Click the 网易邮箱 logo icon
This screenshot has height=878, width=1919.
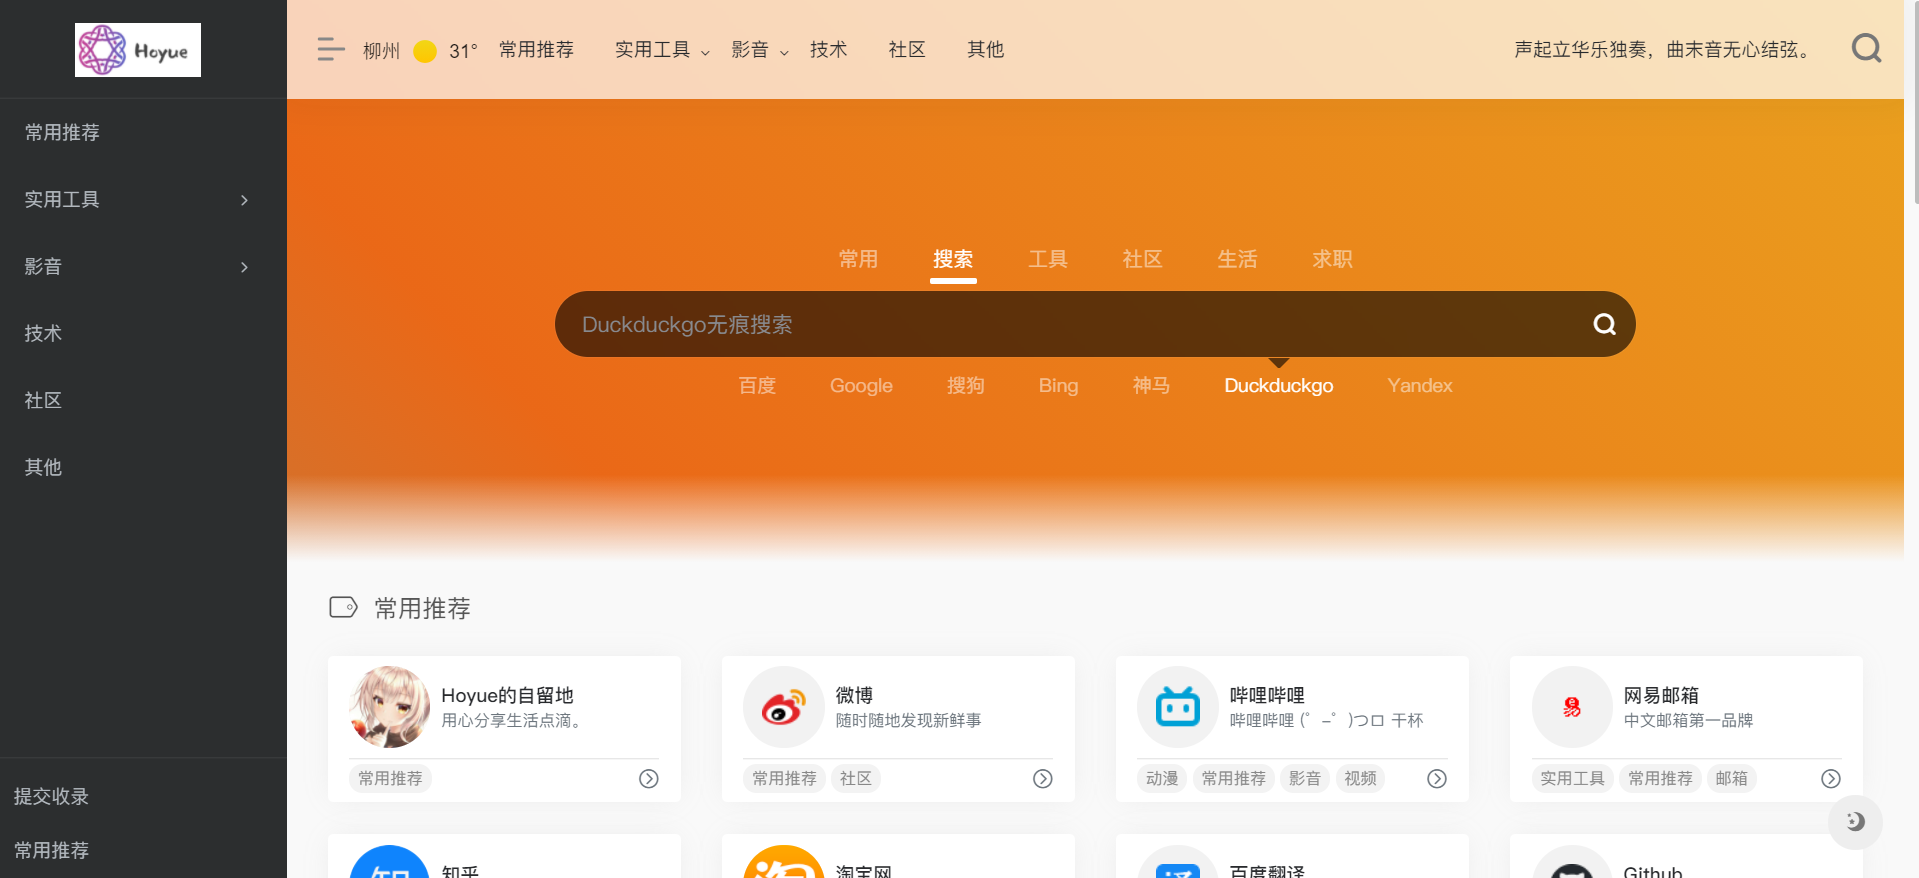[1572, 707]
